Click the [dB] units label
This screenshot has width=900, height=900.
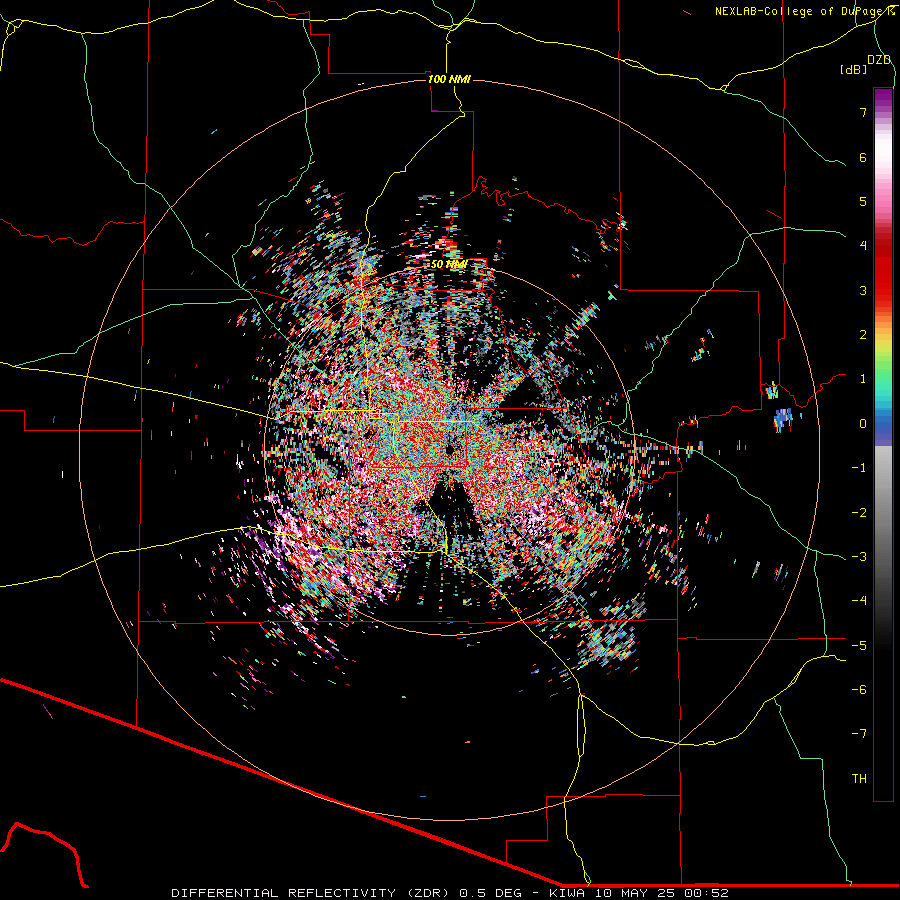(x=854, y=69)
